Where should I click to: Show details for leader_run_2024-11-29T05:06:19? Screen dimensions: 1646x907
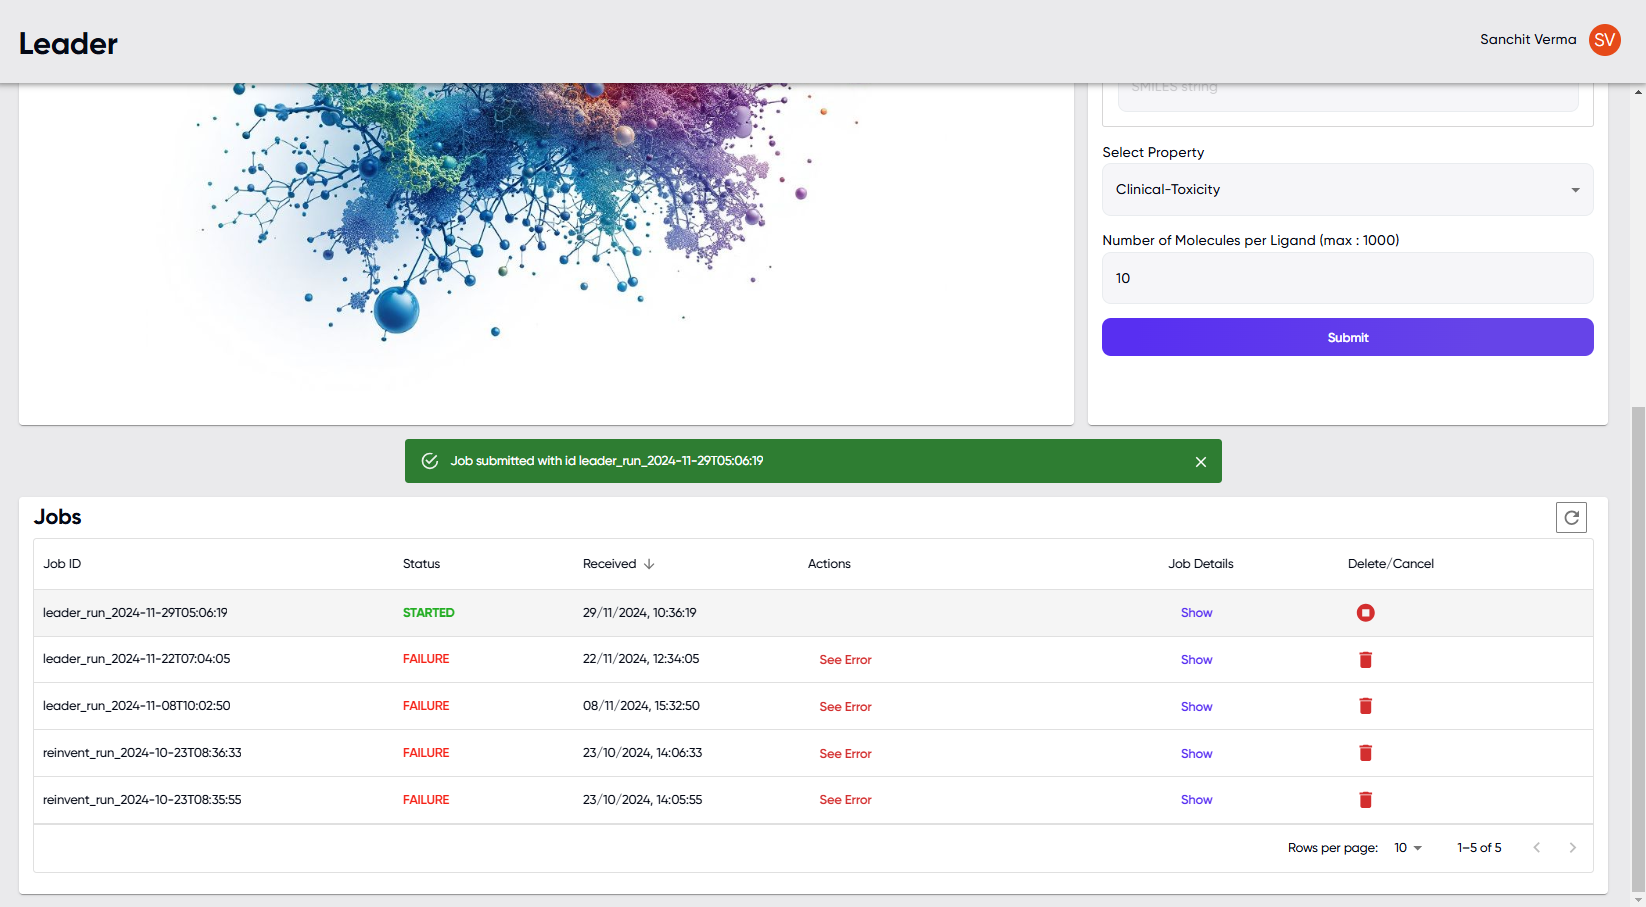point(1196,613)
